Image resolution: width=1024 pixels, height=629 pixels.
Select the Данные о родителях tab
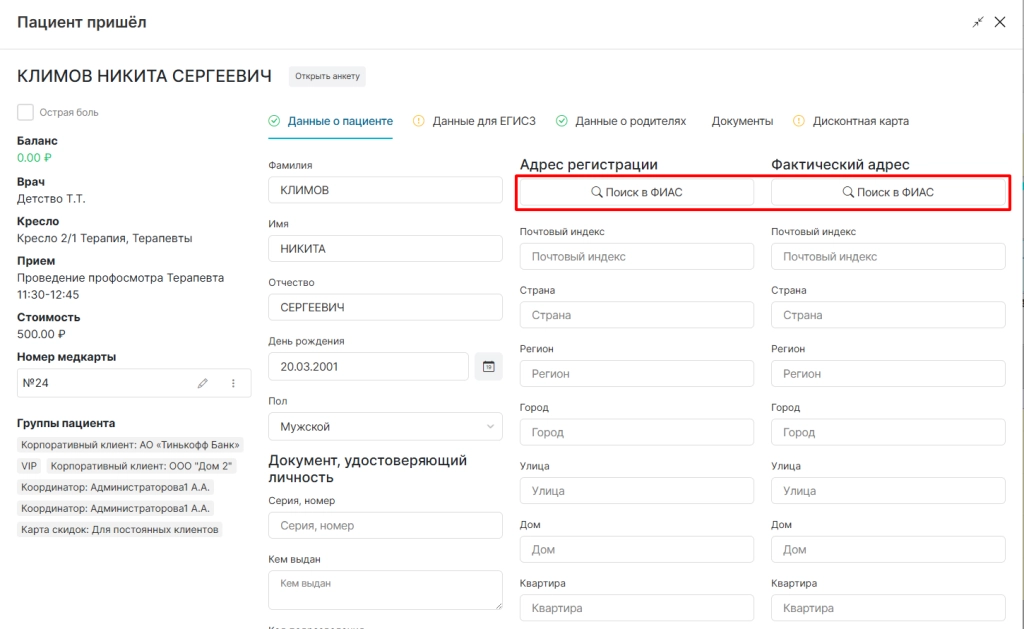[x=630, y=121]
